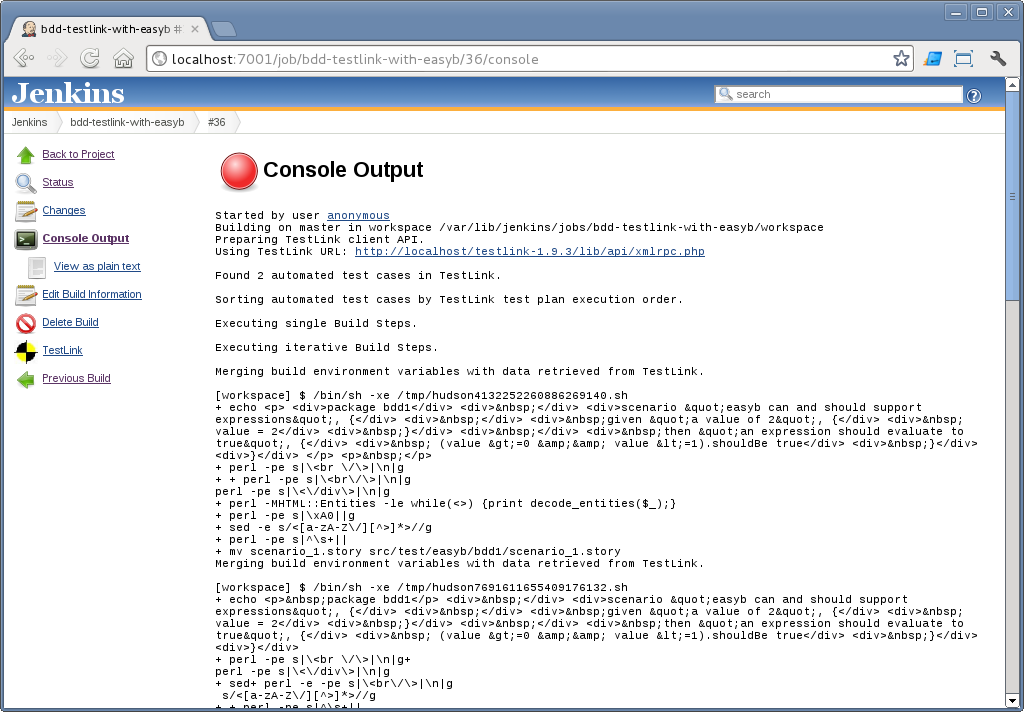
Task: Click the green Back to Project arrow icon
Action: pyautogui.click(x=26, y=155)
